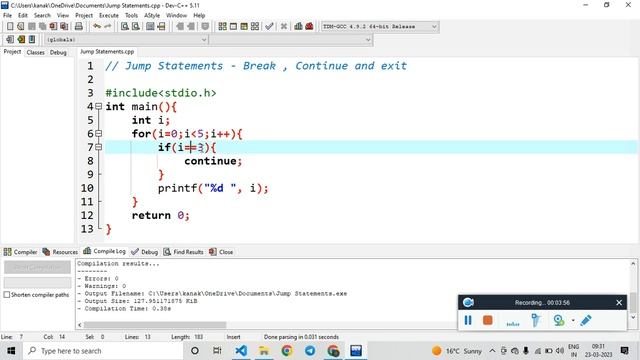Click the Compile icon with four squares
The width and height of the screenshot is (640, 360).
222,27
